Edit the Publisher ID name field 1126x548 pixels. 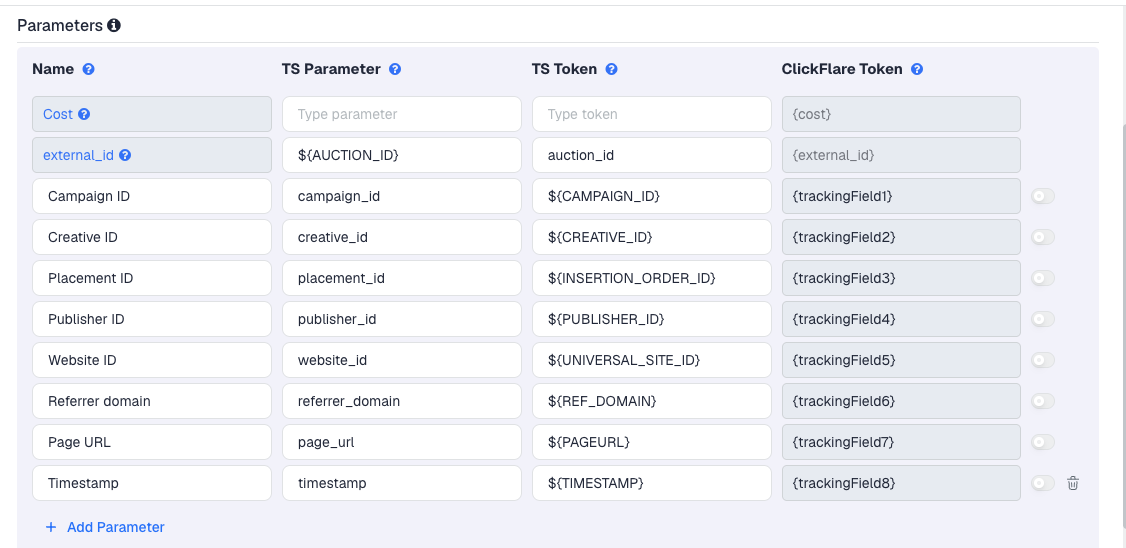152,319
